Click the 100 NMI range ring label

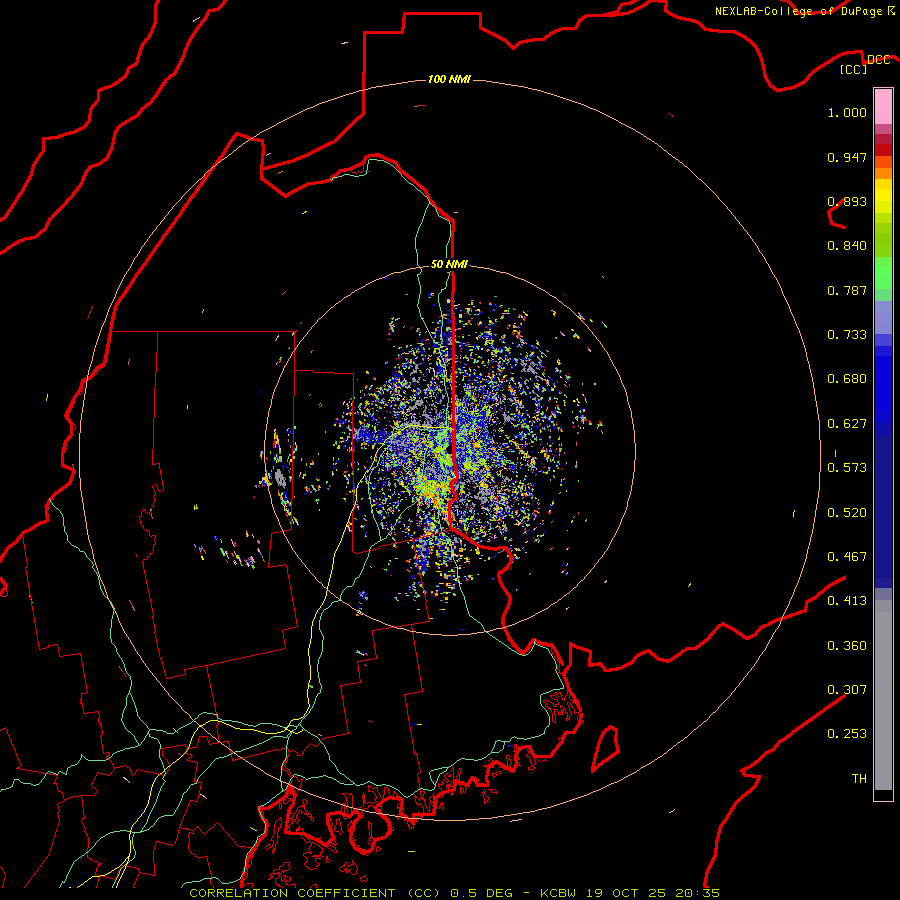[x=449, y=79]
